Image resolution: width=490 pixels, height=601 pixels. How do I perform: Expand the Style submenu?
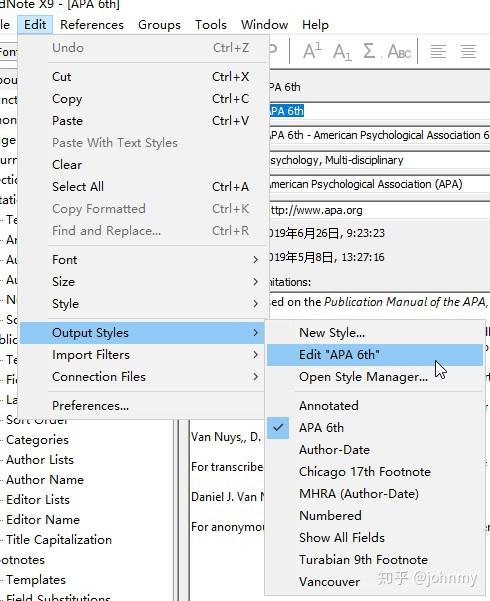[x=144, y=304]
